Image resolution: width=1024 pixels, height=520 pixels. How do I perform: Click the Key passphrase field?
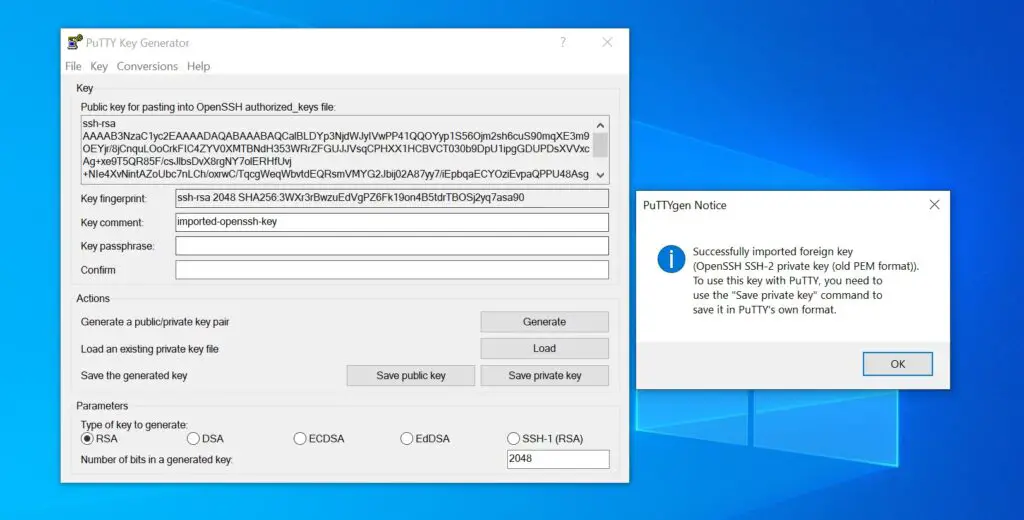(x=392, y=246)
